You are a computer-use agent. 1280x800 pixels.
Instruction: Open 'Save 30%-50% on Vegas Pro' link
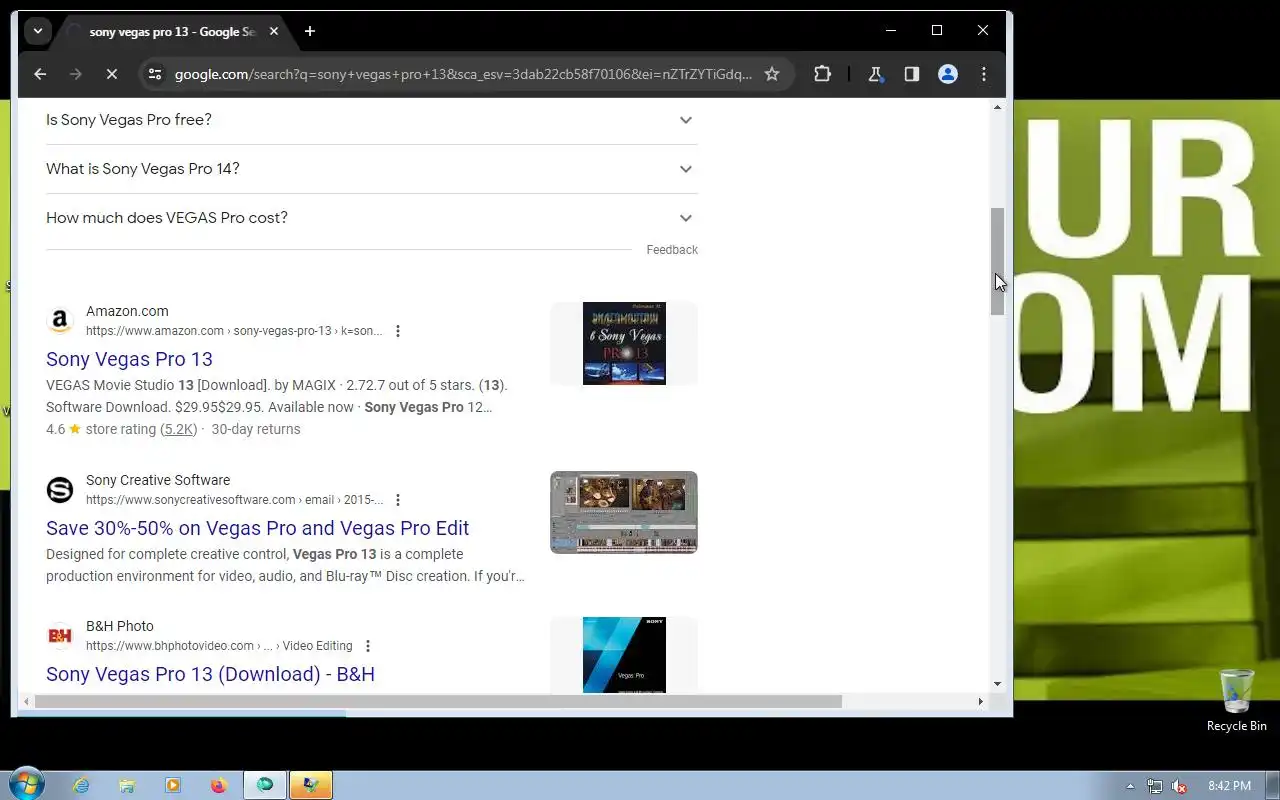pos(257,528)
